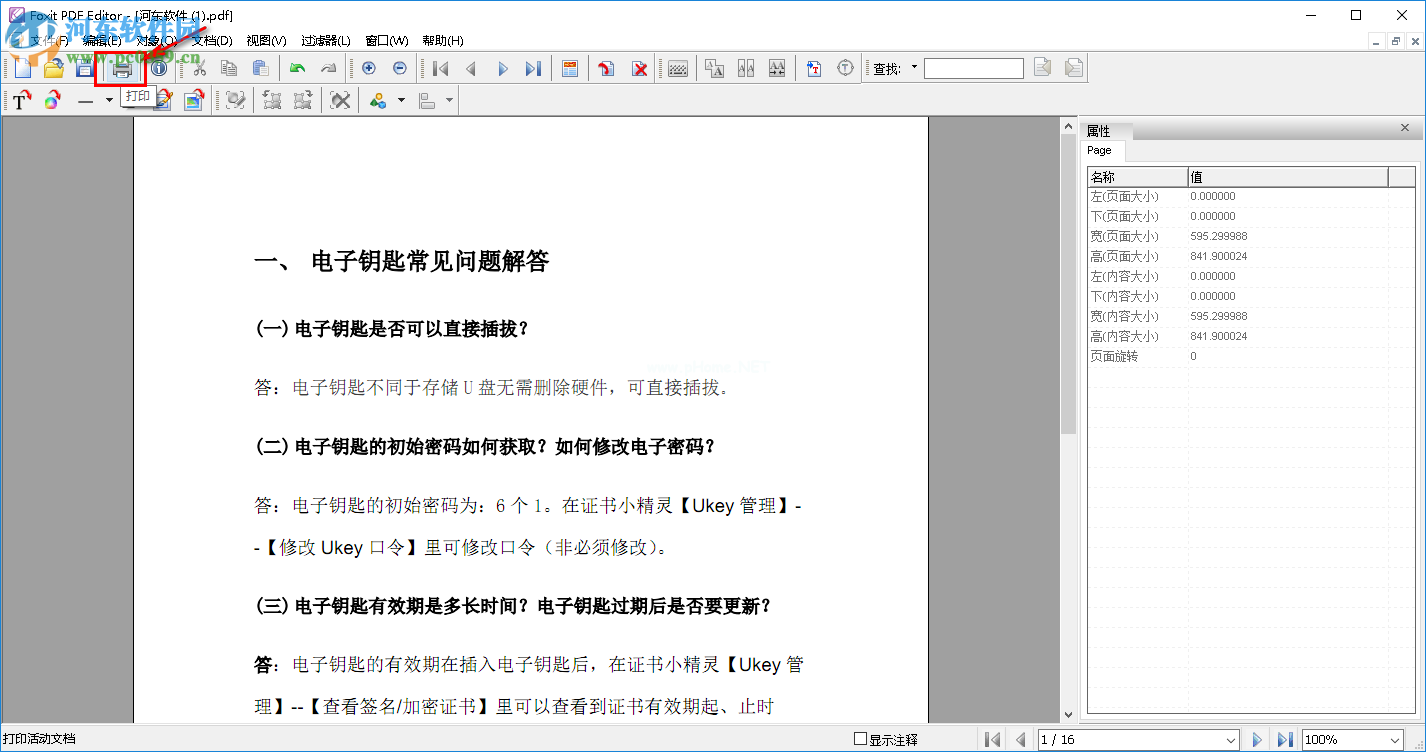Open the 编辑(E) menu
The image size is (1426, 752).
click(102, 41)
